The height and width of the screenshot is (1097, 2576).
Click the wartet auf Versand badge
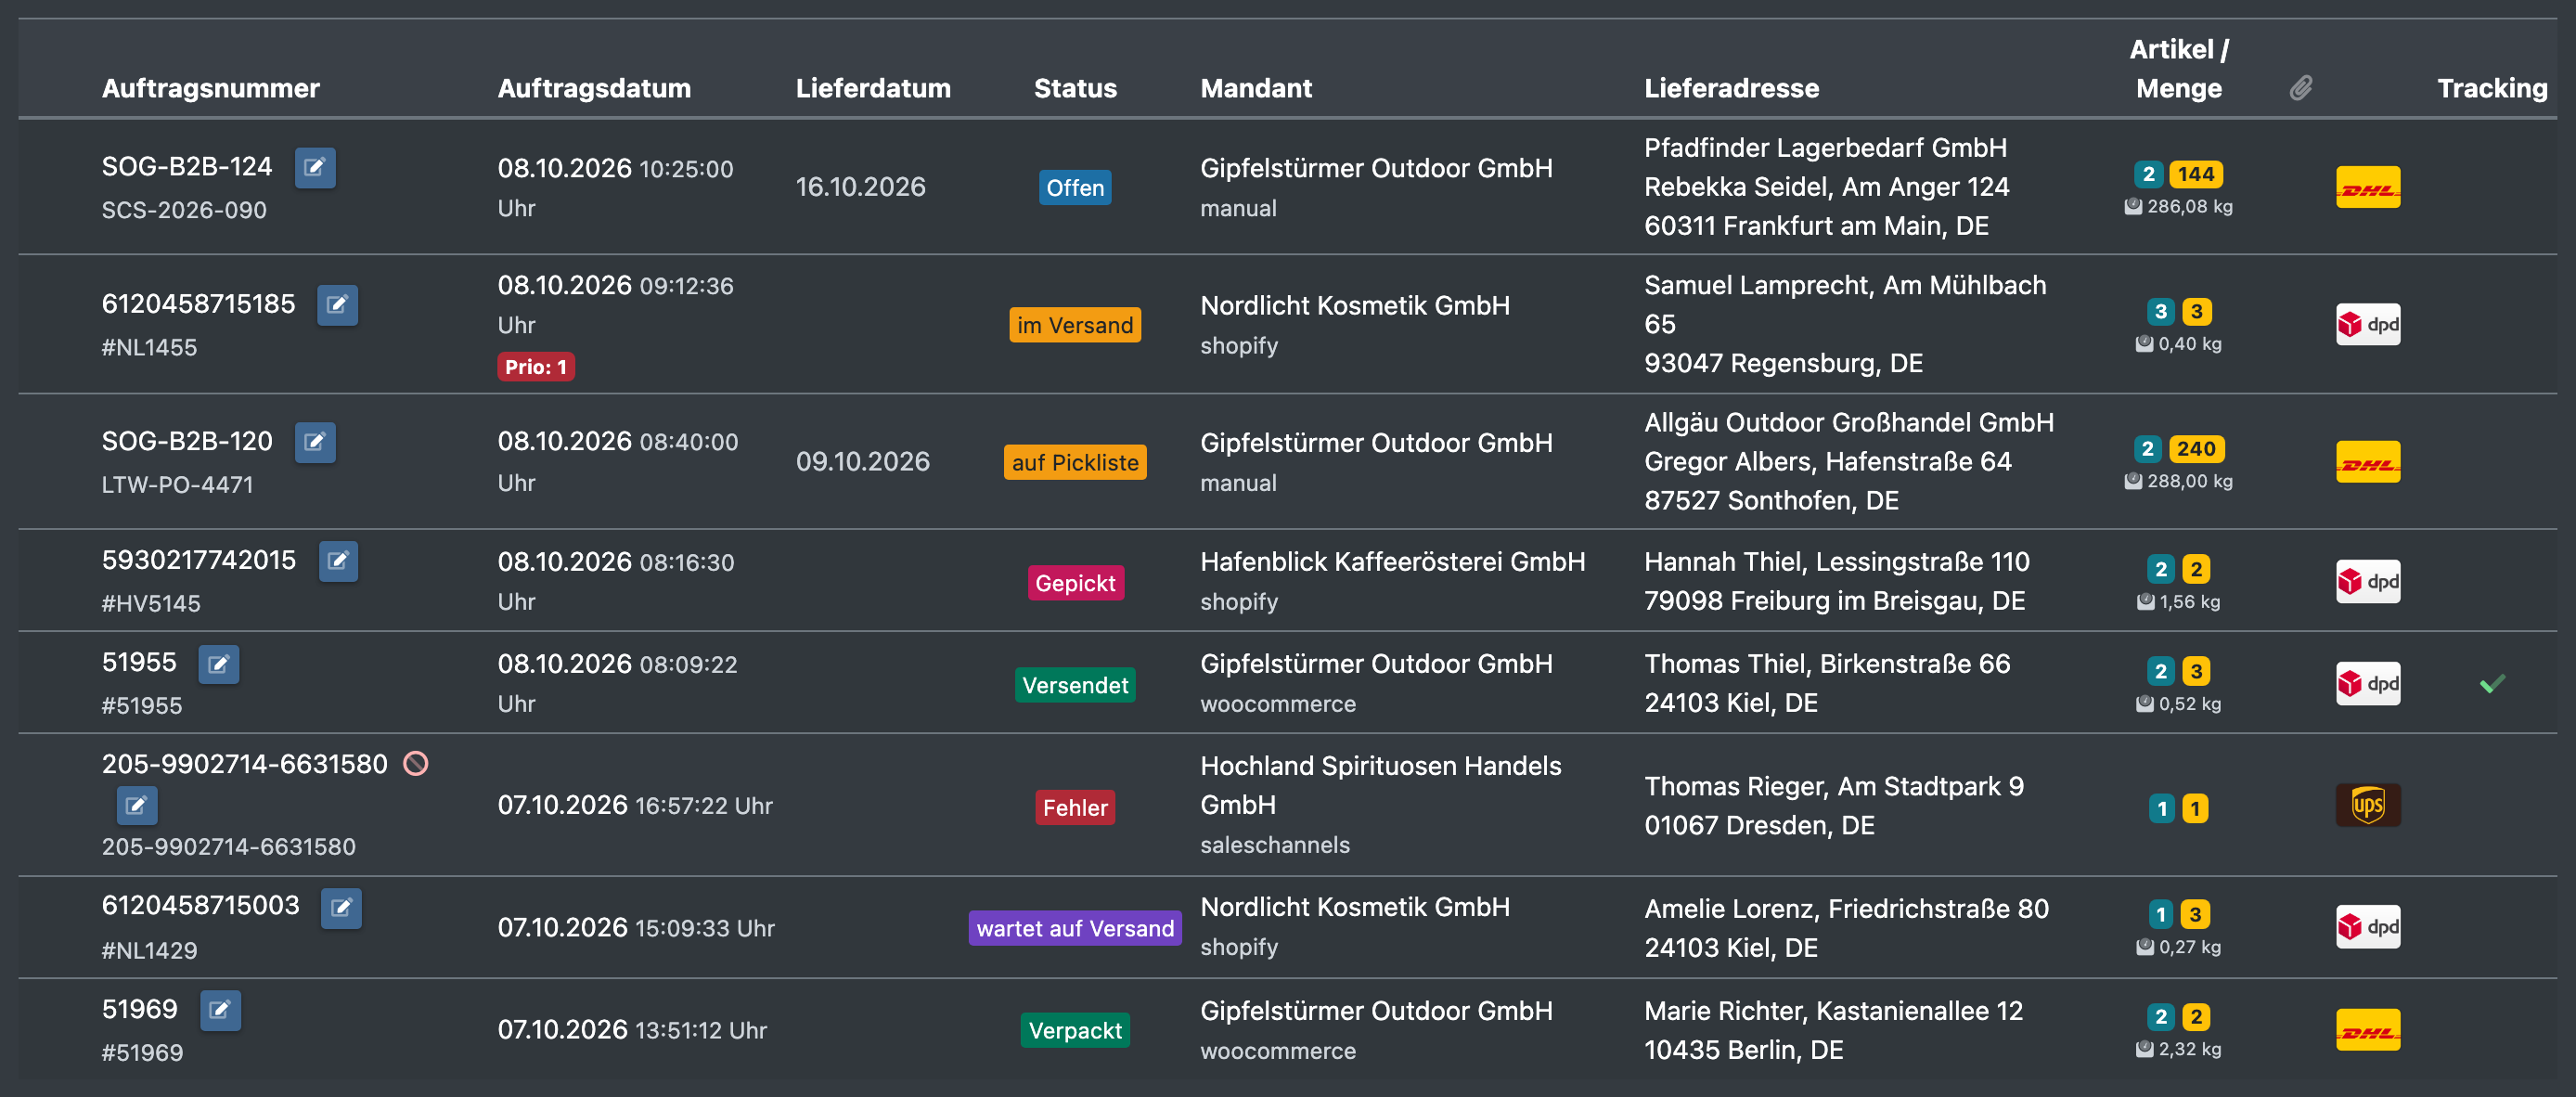pos(1075,928)
